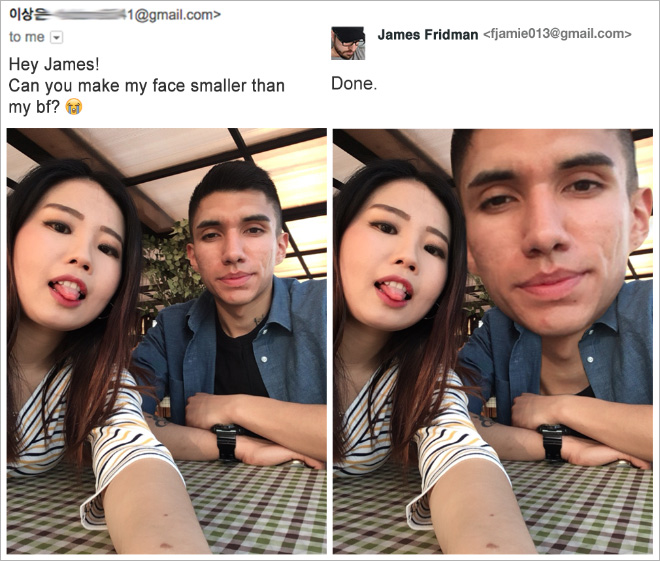This screenshot has width=660, height=561.
Task: Click the "my bf?" text
Action: [x=34, y=107]
